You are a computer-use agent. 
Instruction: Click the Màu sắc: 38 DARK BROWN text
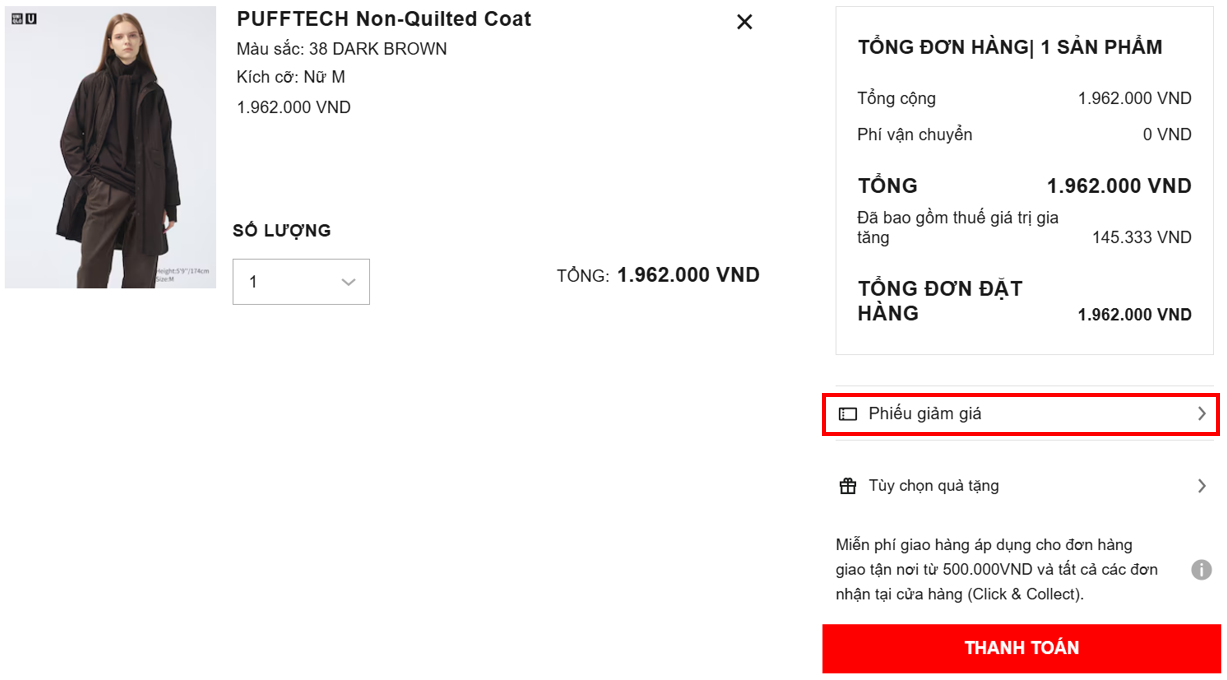(x=342, y=49)
